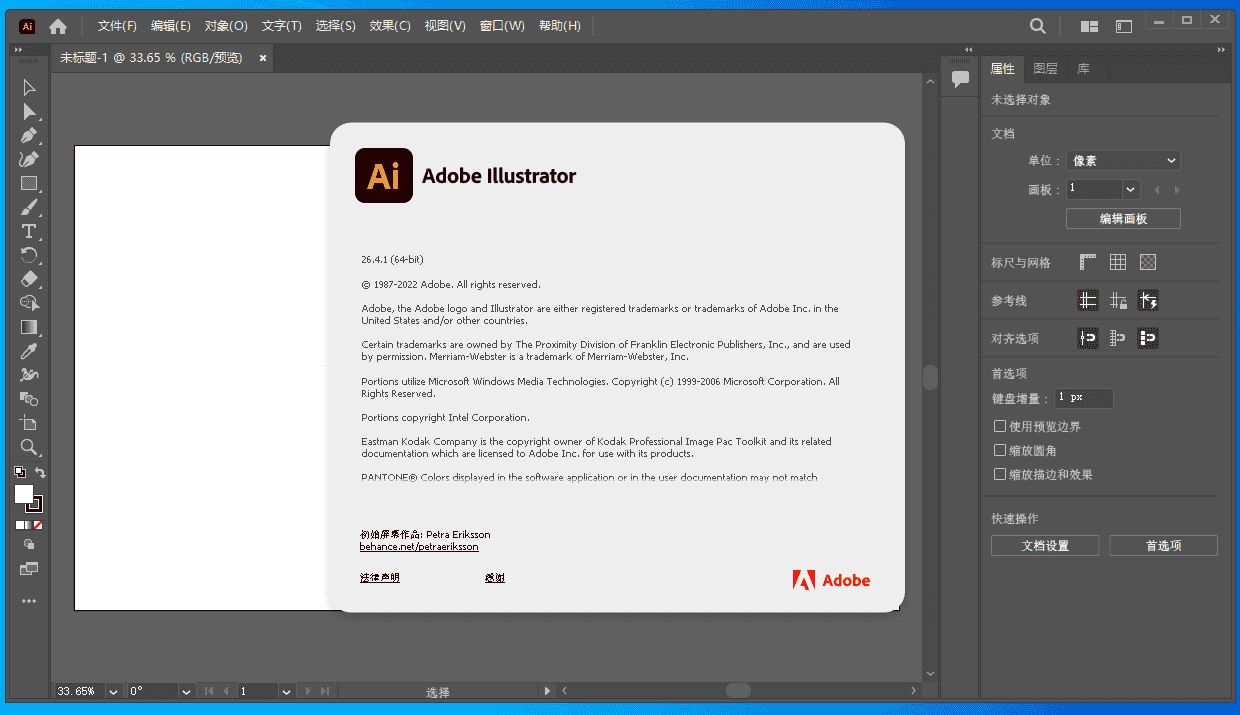Open the 单位 units dropdown showing 像素
This screenshot has width=1240, height=715.
point(1122,159)
